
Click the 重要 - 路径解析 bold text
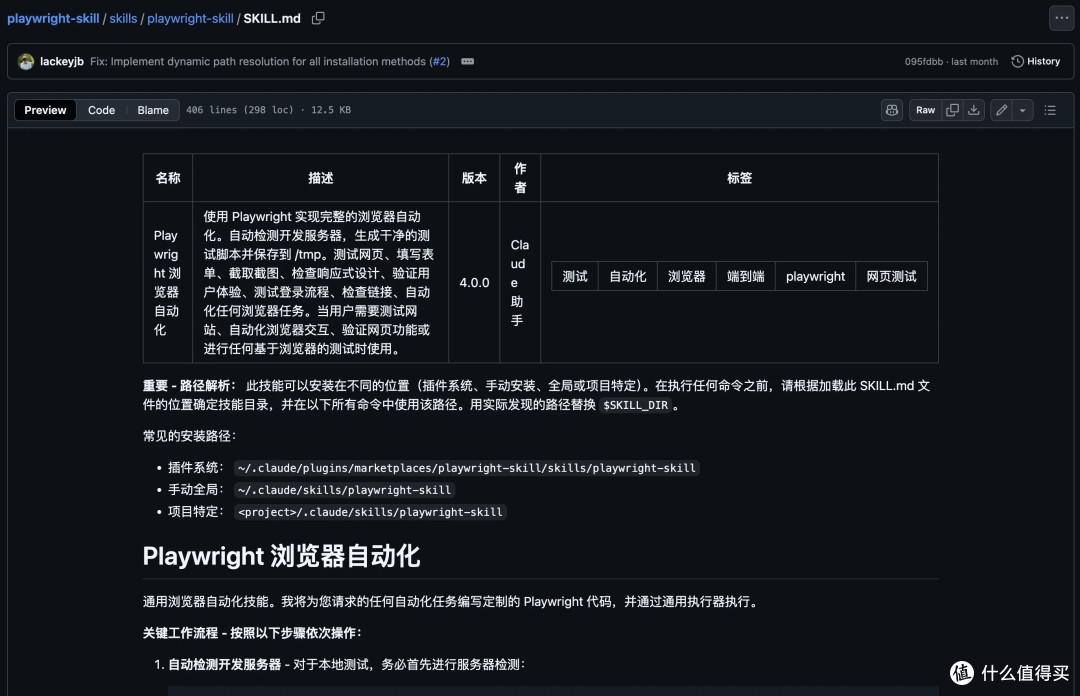[x=189, y=386]
